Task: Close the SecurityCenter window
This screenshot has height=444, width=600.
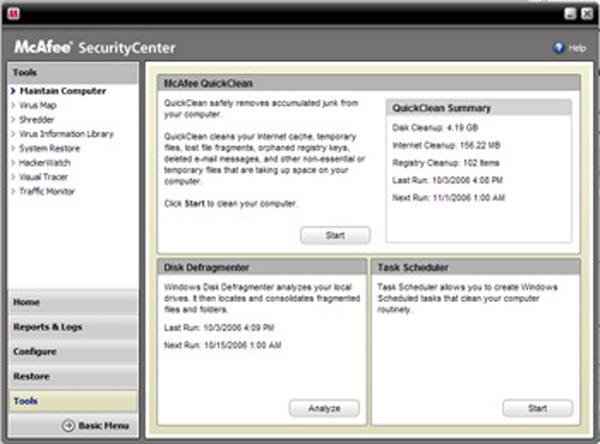Action: tap(587, 14)
